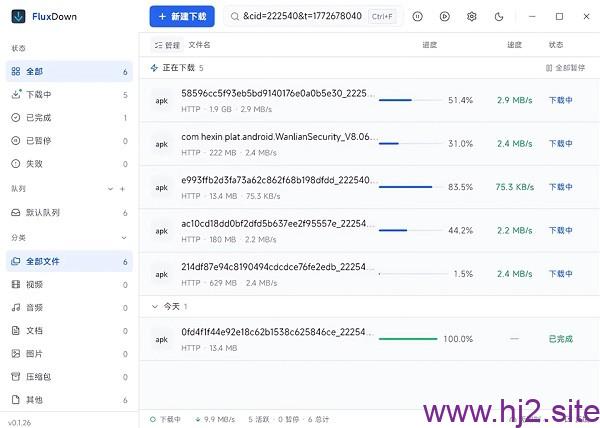
Task: Select 全部文件 category
Action: (70, 262)
